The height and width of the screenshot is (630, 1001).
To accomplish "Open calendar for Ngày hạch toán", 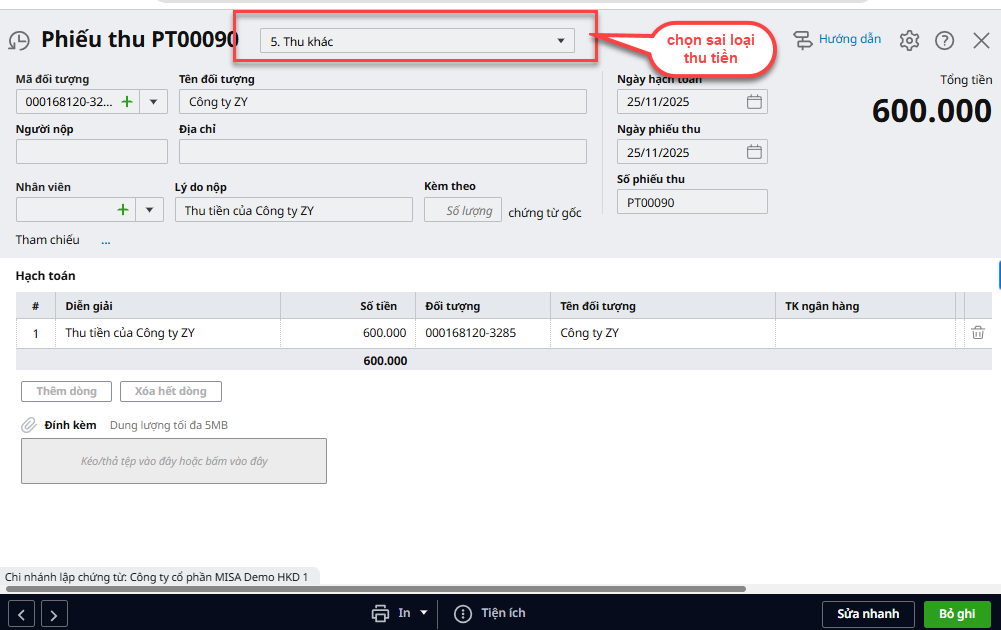I will click(755, 102).
